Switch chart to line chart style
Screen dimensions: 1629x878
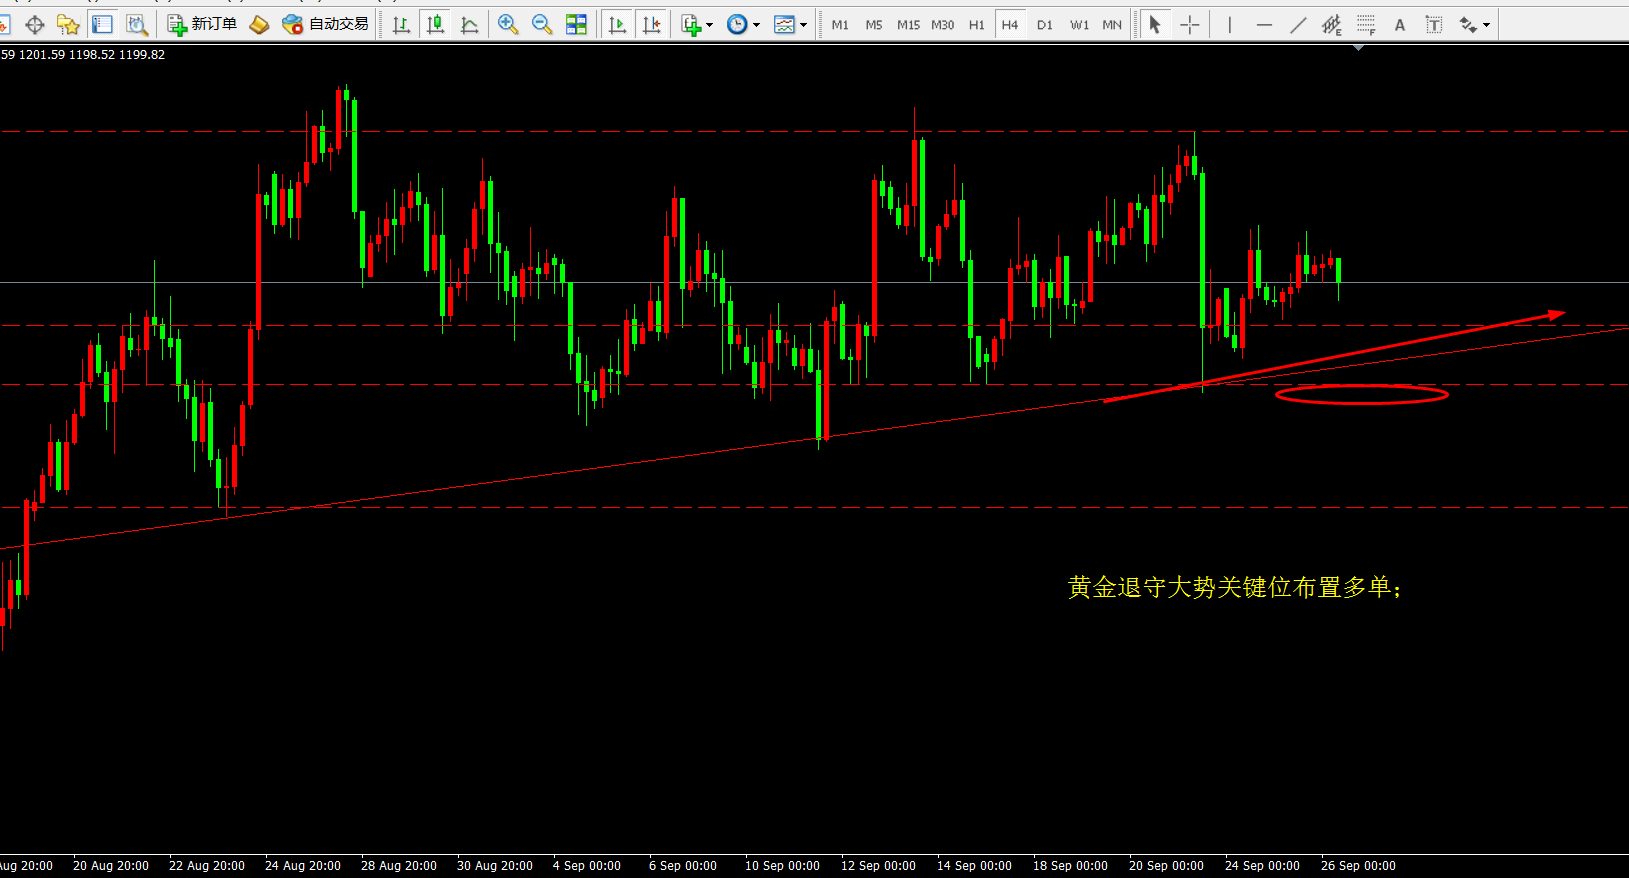[469, 24]
